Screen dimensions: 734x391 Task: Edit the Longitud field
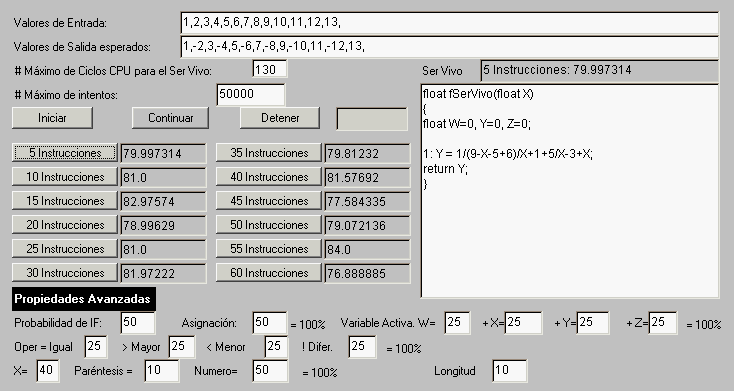tap(510, 371)
